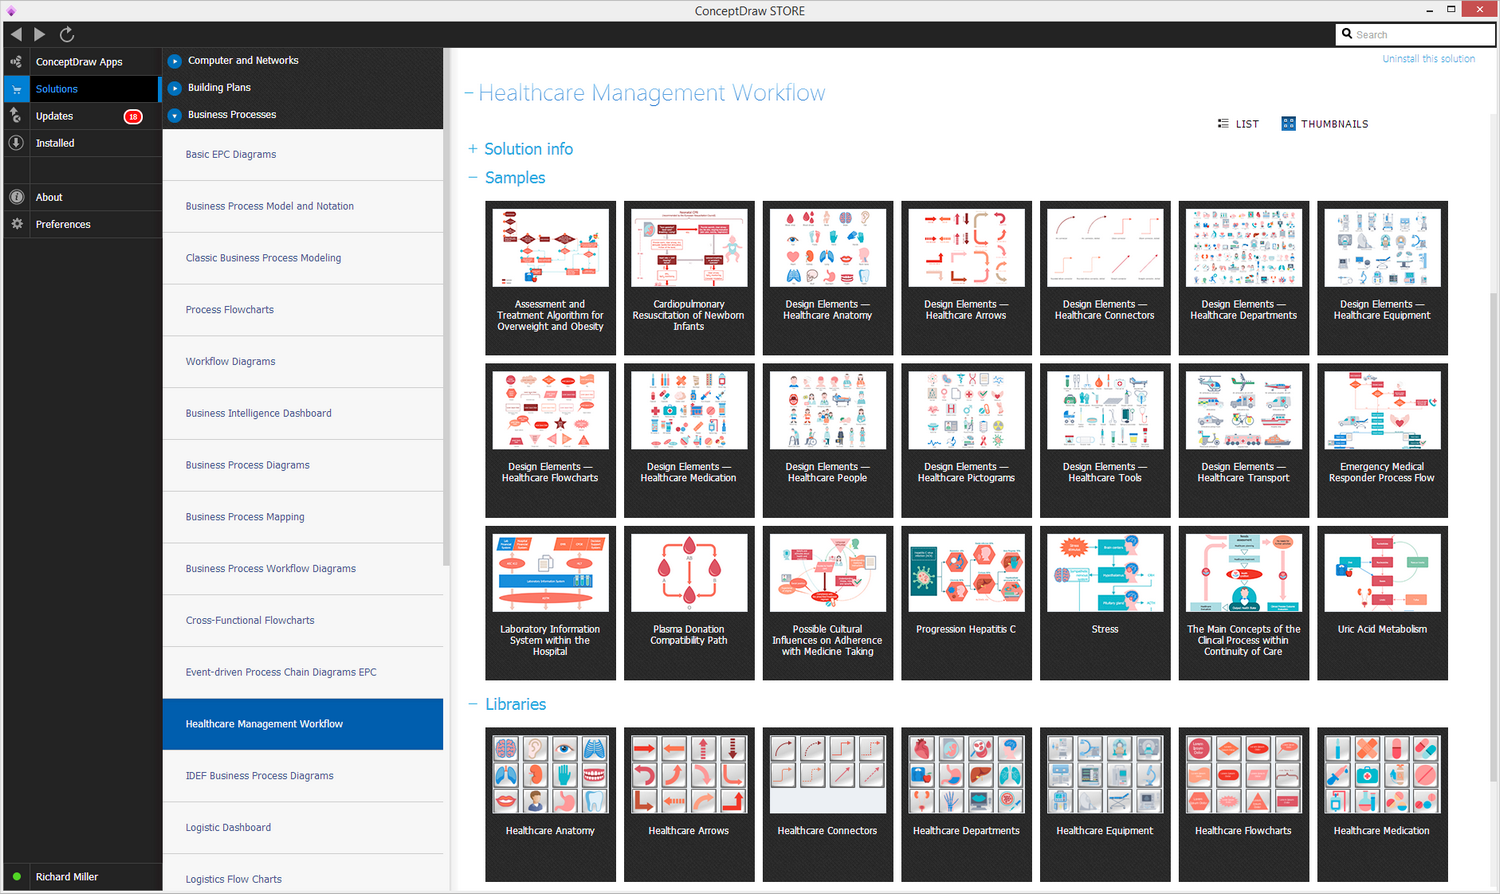Open the About page
Screen dimensions: 1500x894
coord(49,197)
